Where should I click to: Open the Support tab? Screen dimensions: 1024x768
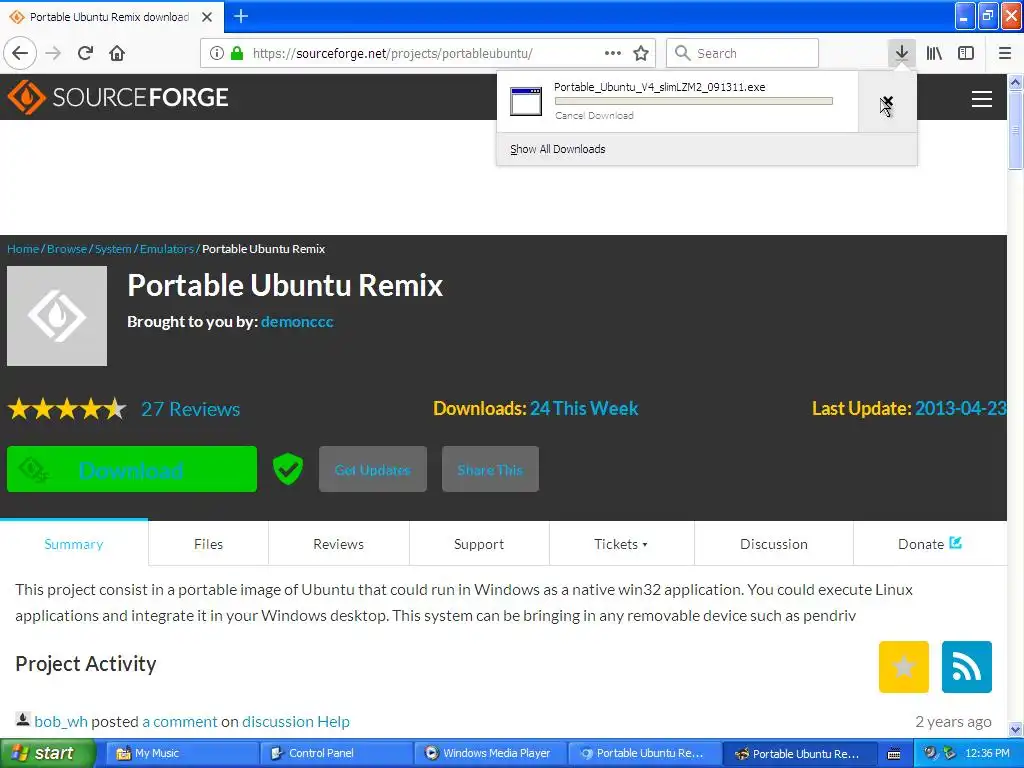point(479,543)
